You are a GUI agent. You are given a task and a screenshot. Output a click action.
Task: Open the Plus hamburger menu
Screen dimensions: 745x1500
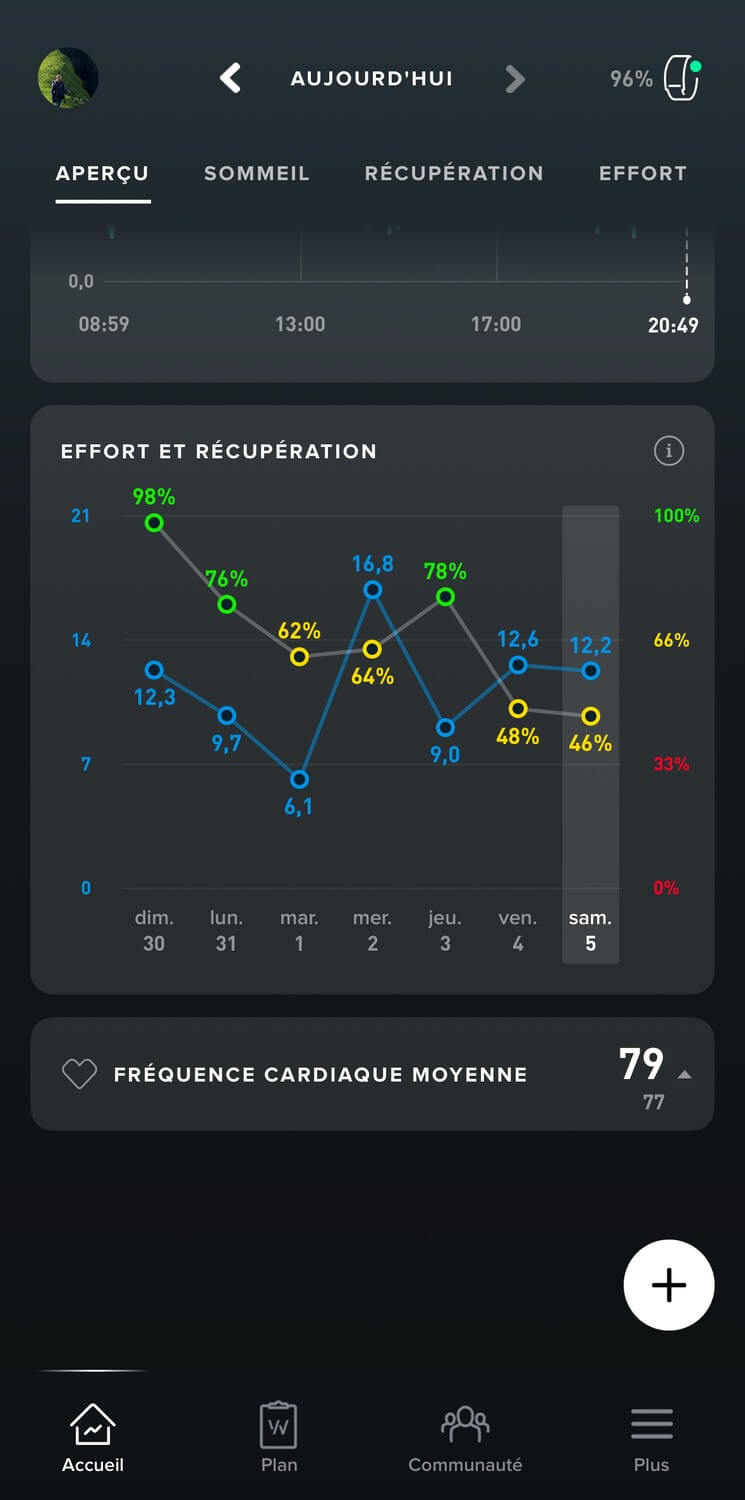[651, 1424]
